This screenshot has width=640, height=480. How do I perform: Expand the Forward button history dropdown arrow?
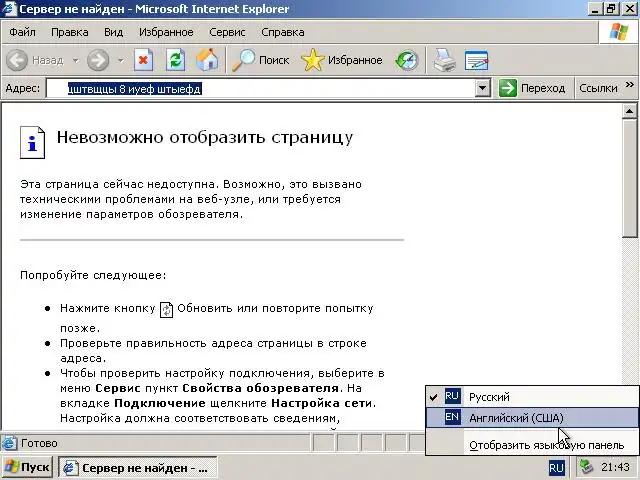click(x=120, y=60)
